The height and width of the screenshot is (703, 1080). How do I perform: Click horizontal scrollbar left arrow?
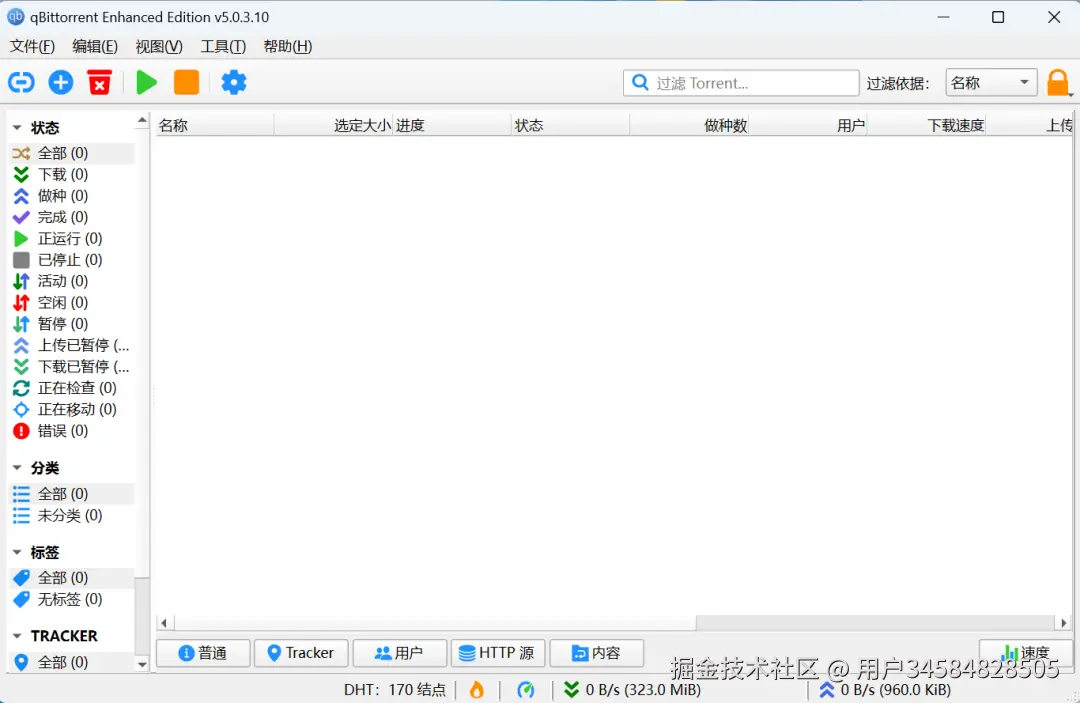click(164, 623)
